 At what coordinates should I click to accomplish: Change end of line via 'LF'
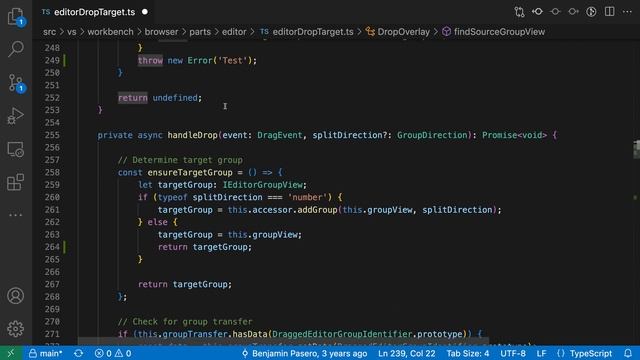(541, 353)
